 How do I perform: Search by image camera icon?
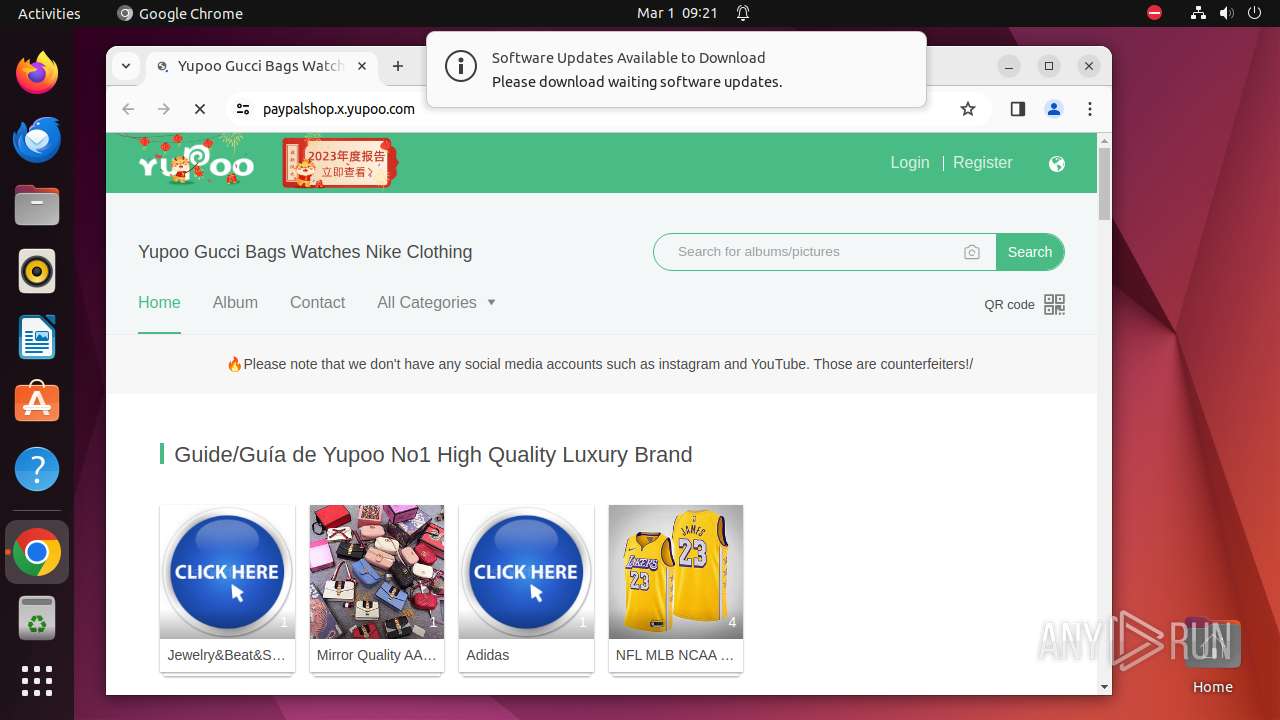(x=972, y=252)
